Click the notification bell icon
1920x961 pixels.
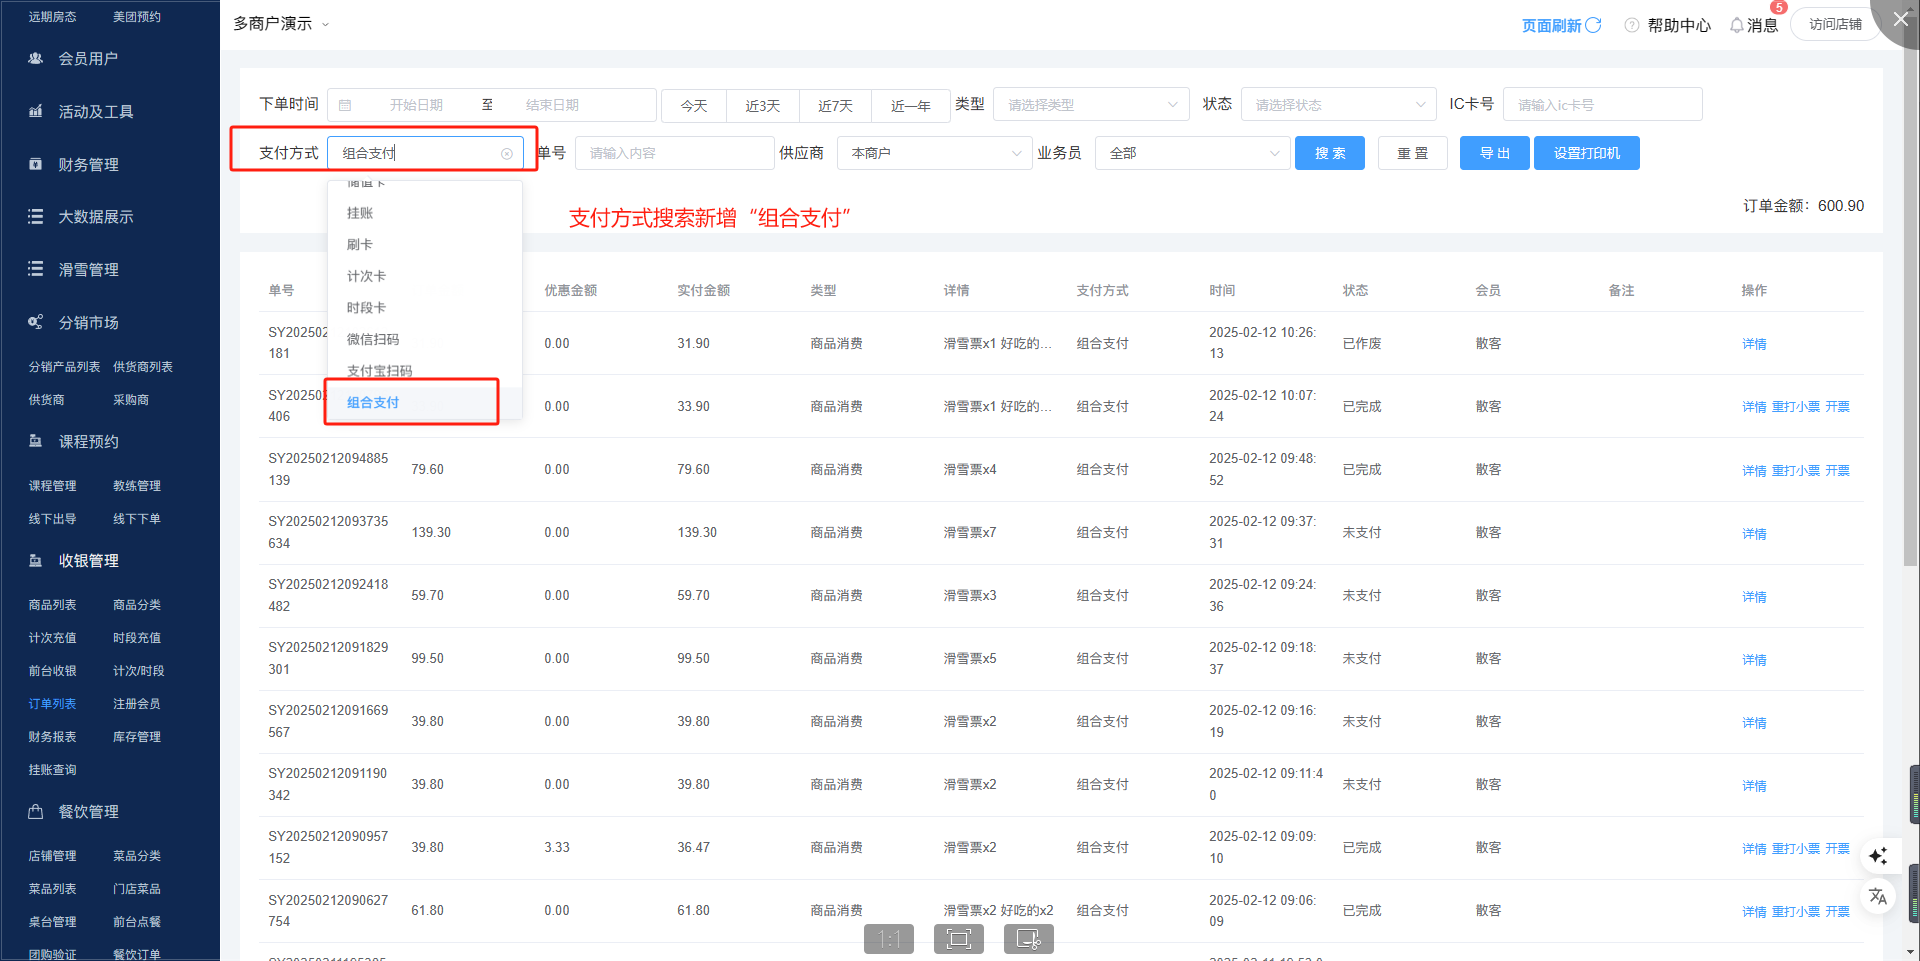click(x=1736, y=25)
